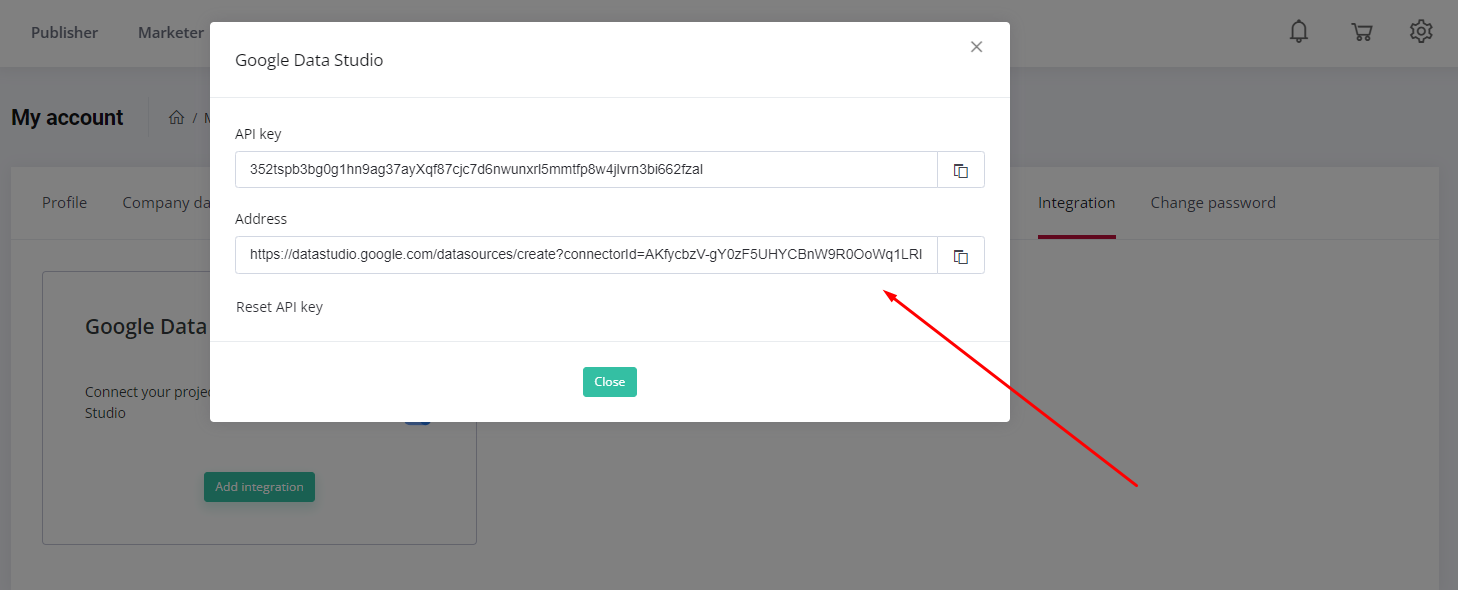Click the green Close button

coord(610,382)
